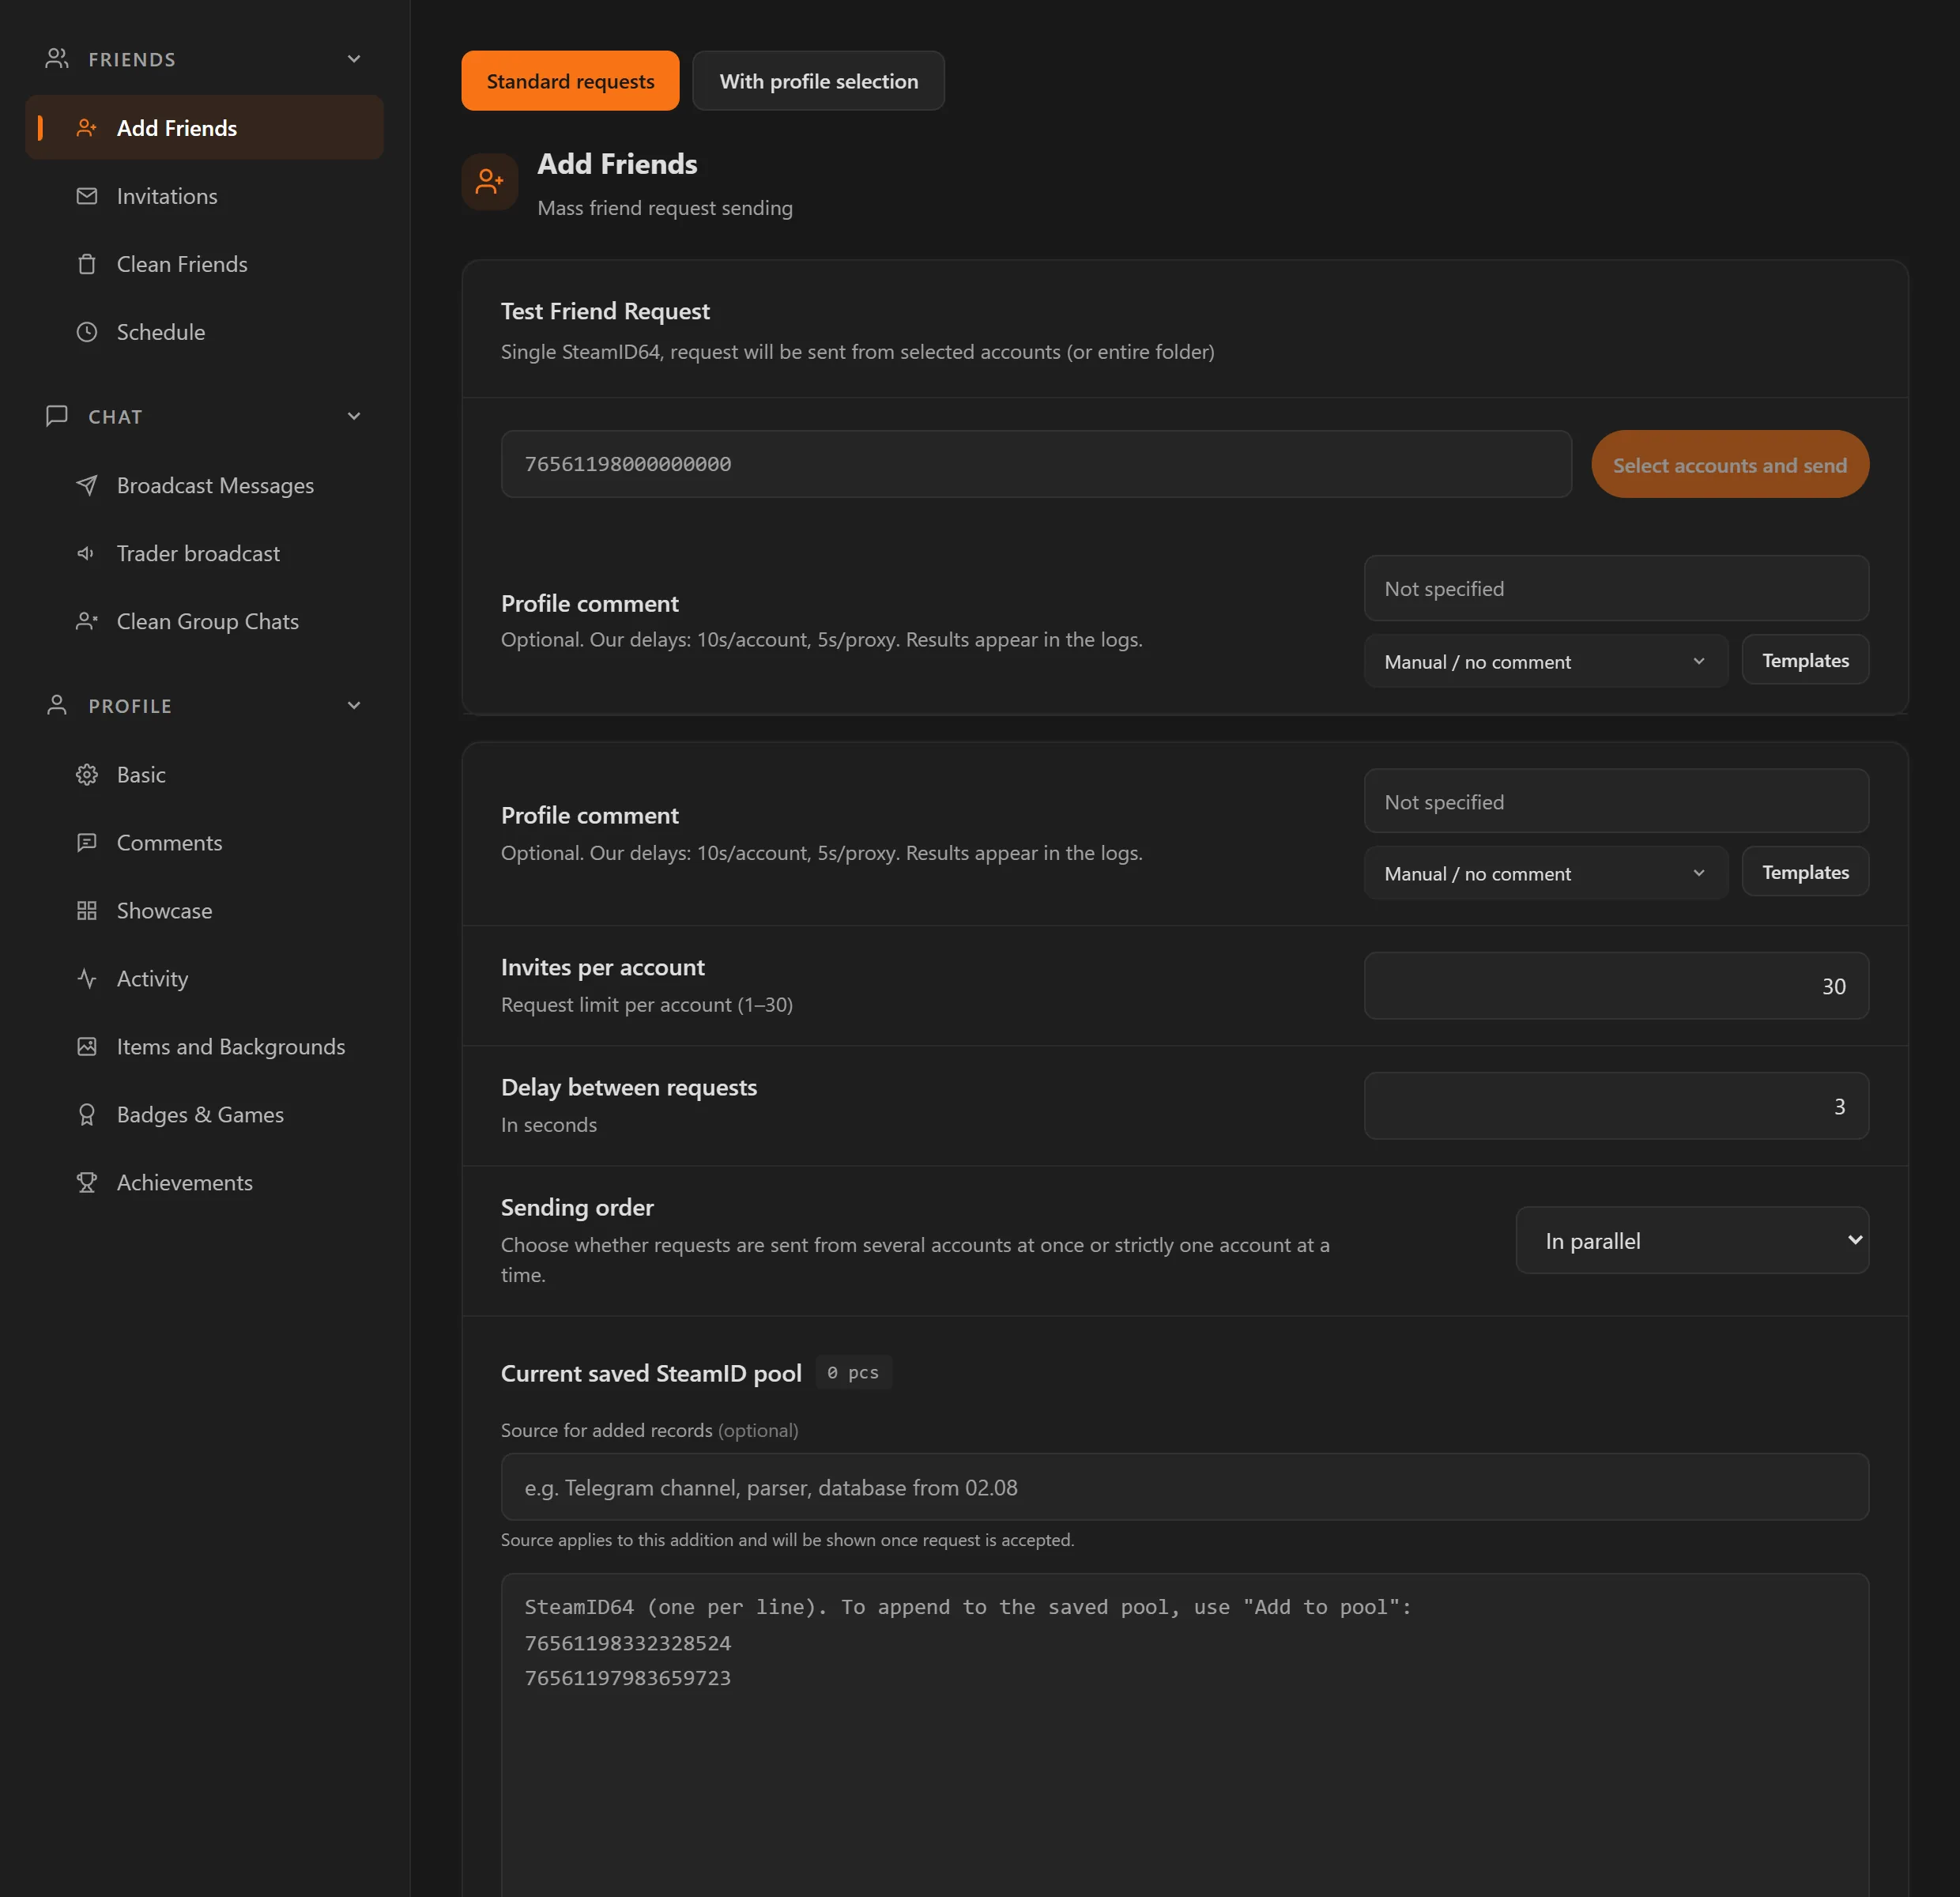This screenshot has width=1960, height=1897.
Task: Click the Activity pulse icon
Action: (x=87, y=978)
